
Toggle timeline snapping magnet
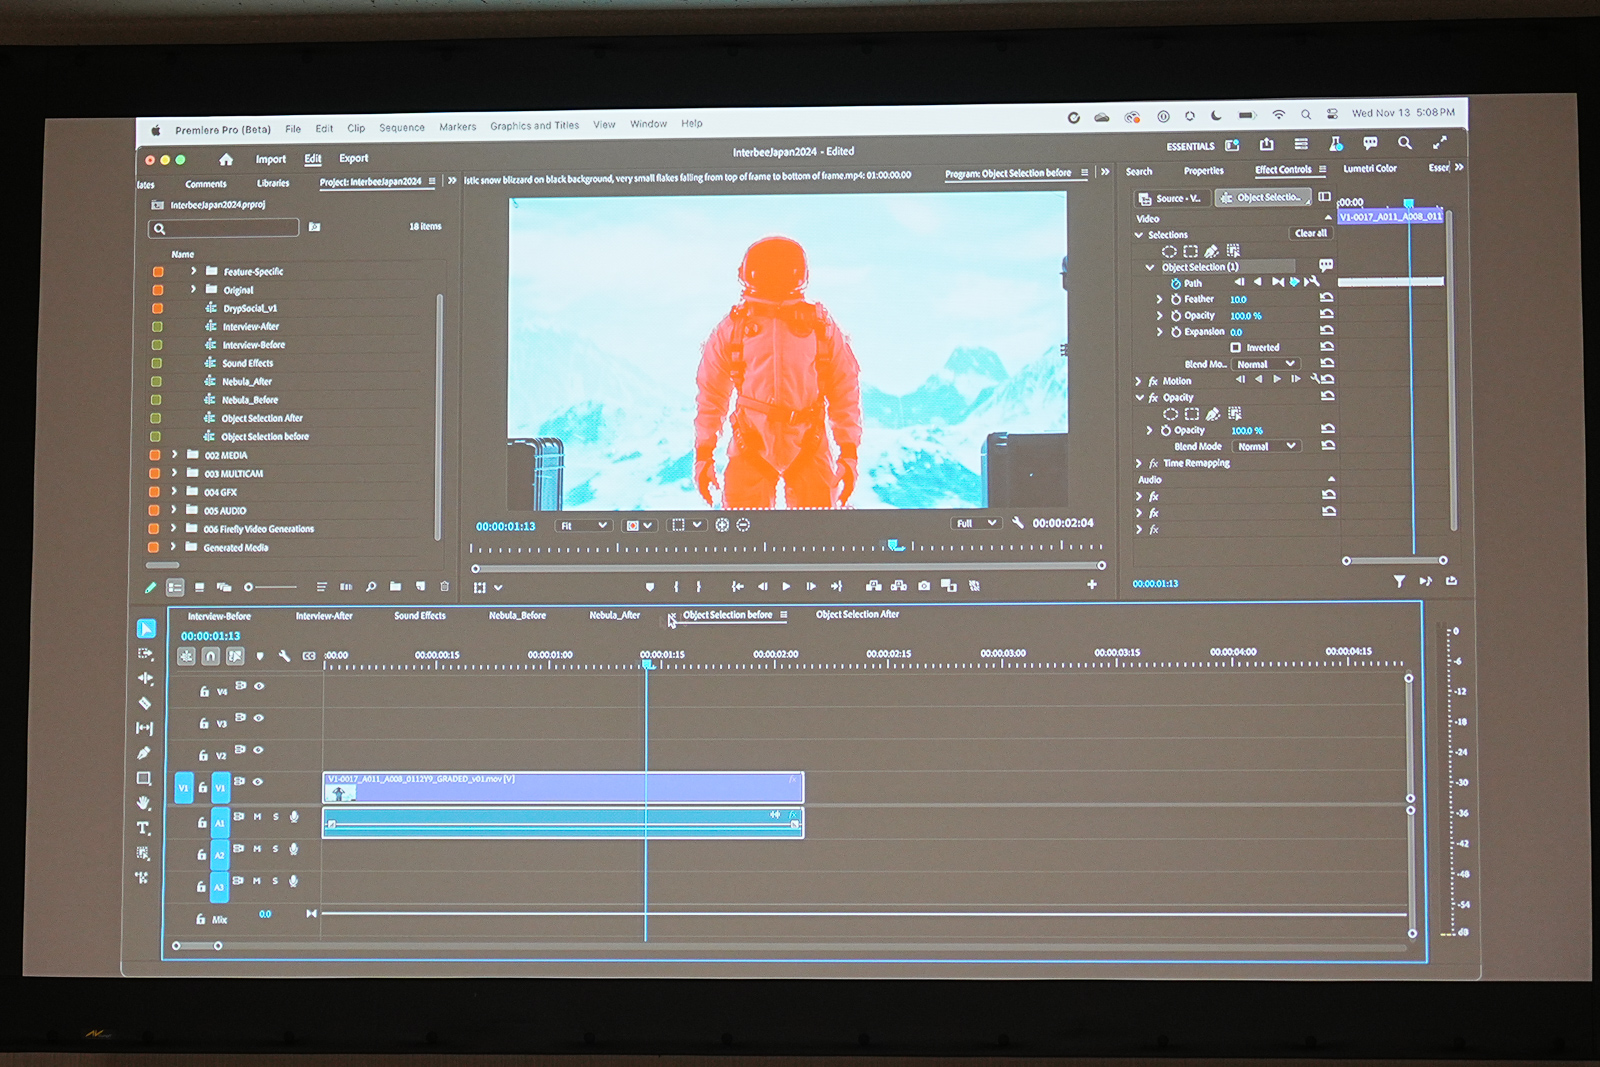click(x=210, y=656)
